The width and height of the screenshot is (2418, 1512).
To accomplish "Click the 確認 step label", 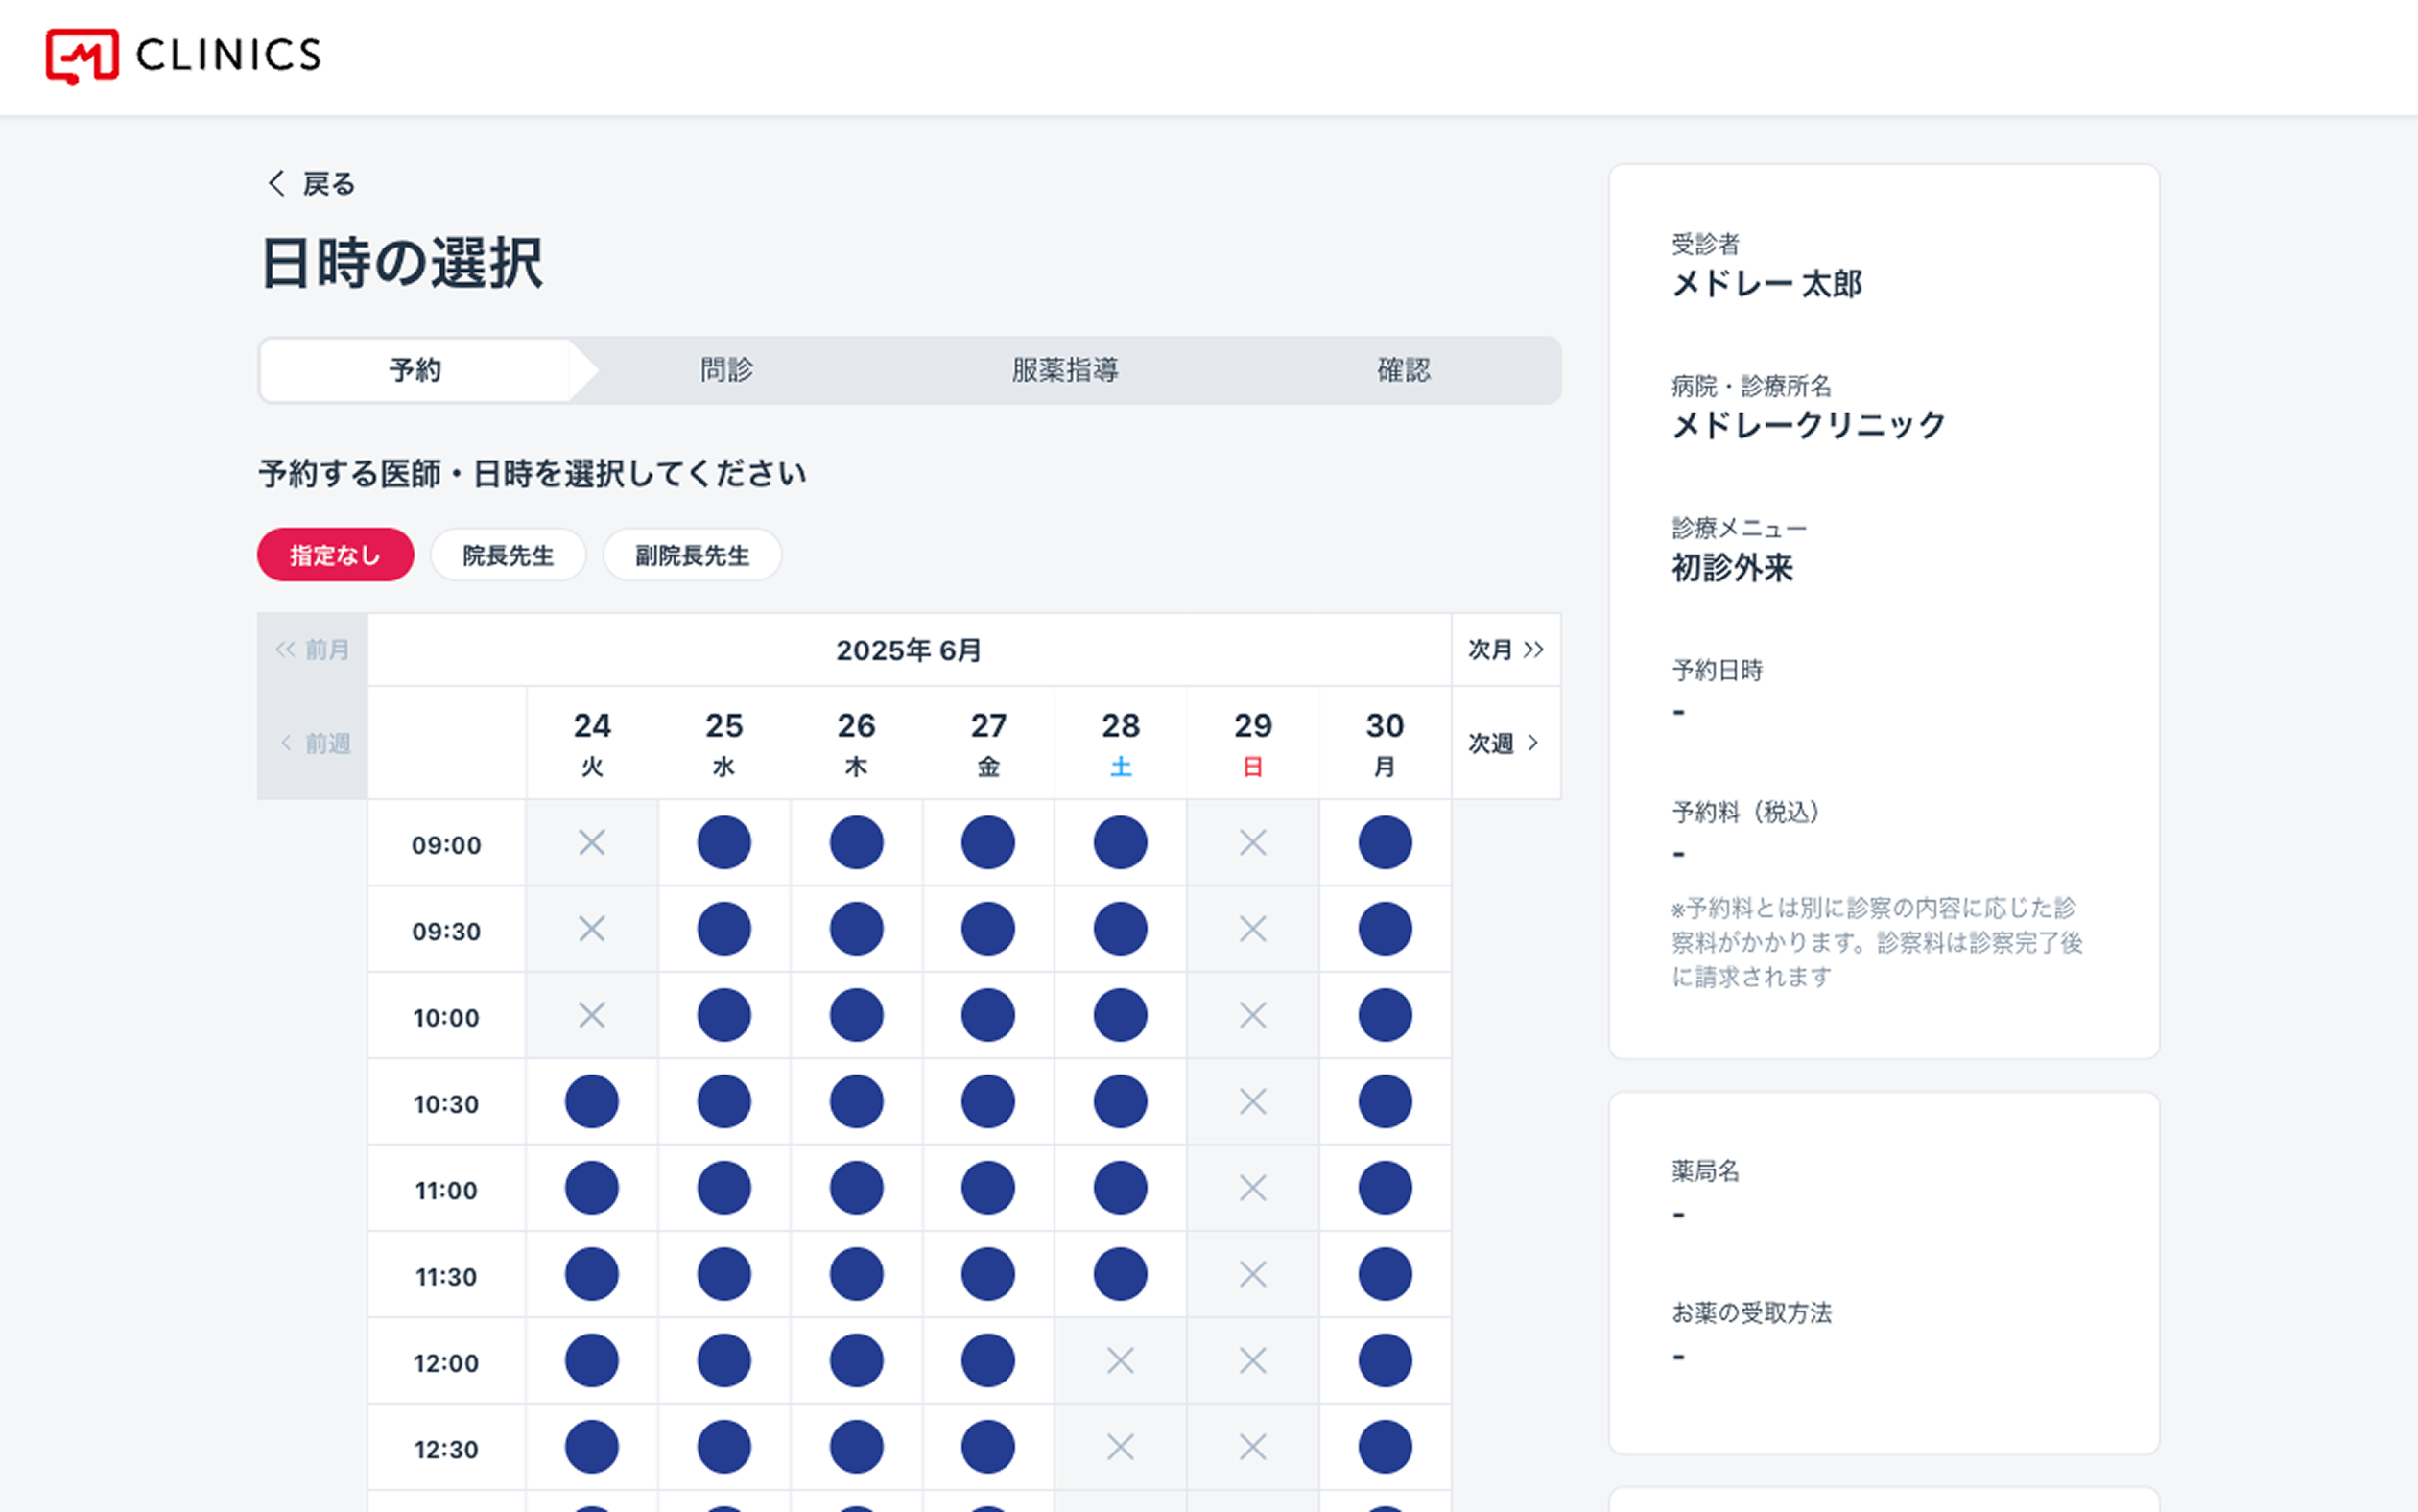I will click(1403, 370).
